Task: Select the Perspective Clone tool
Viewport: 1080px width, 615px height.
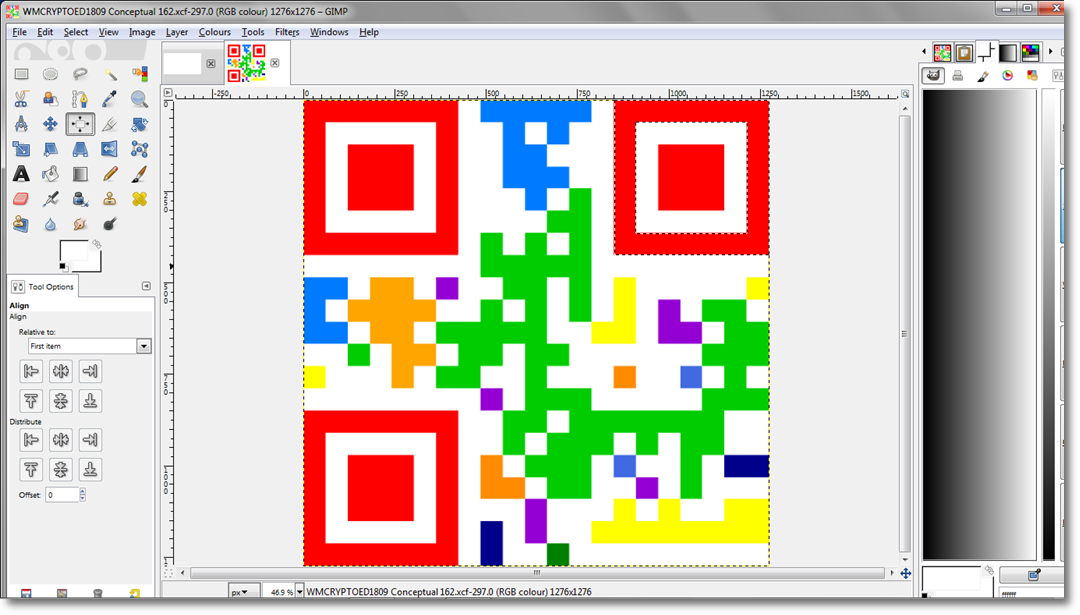Action: click(x=21, y=224)
